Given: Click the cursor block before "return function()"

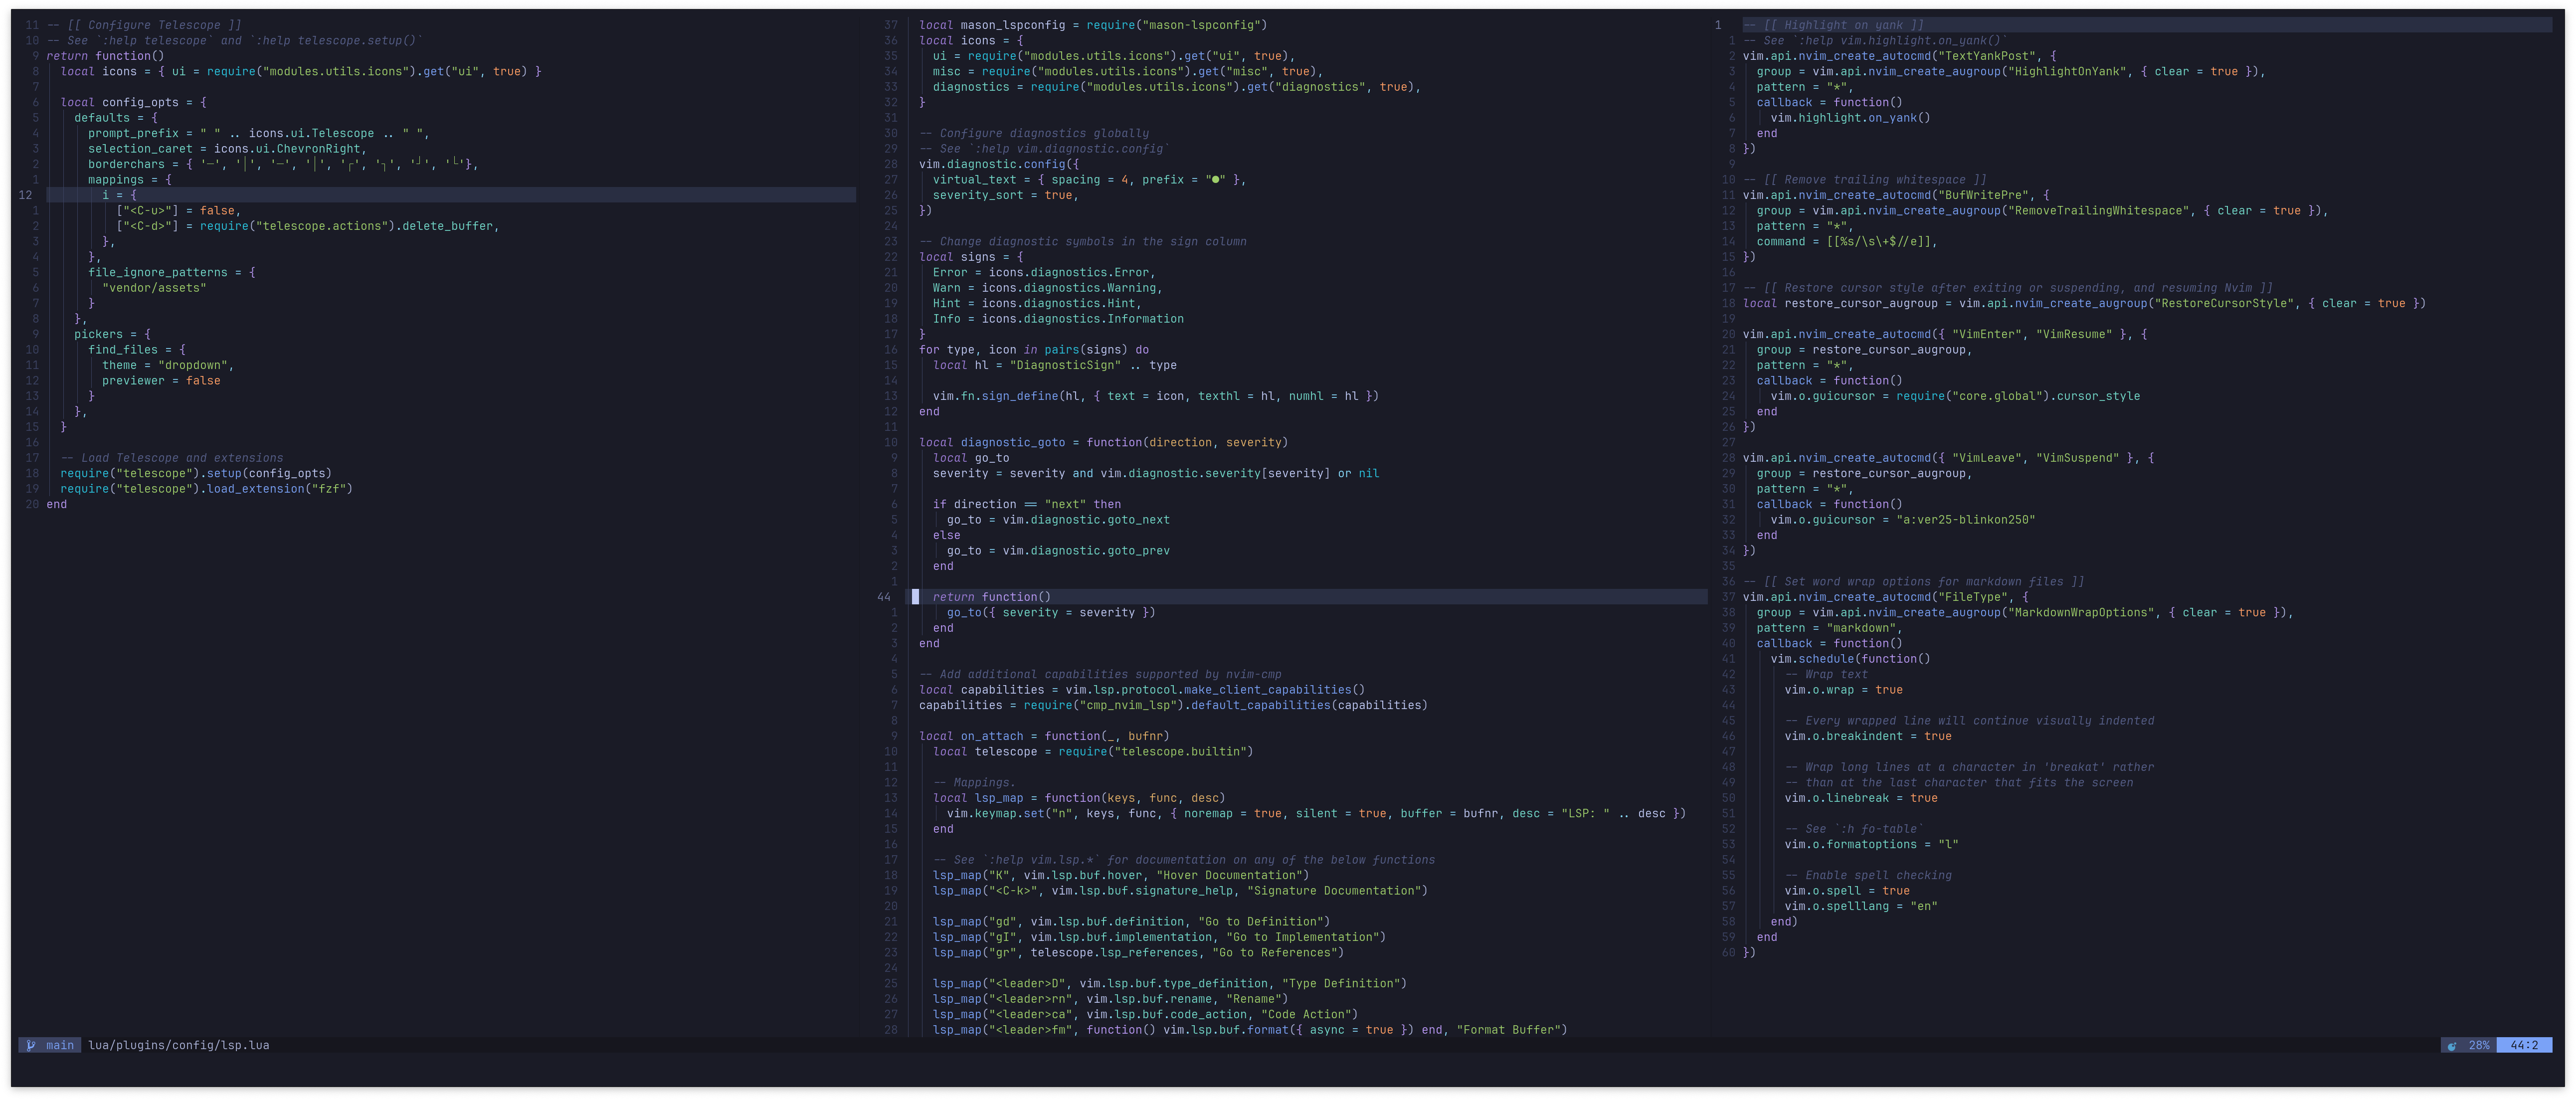Looking at the screenshot, I should coord(915,597).
